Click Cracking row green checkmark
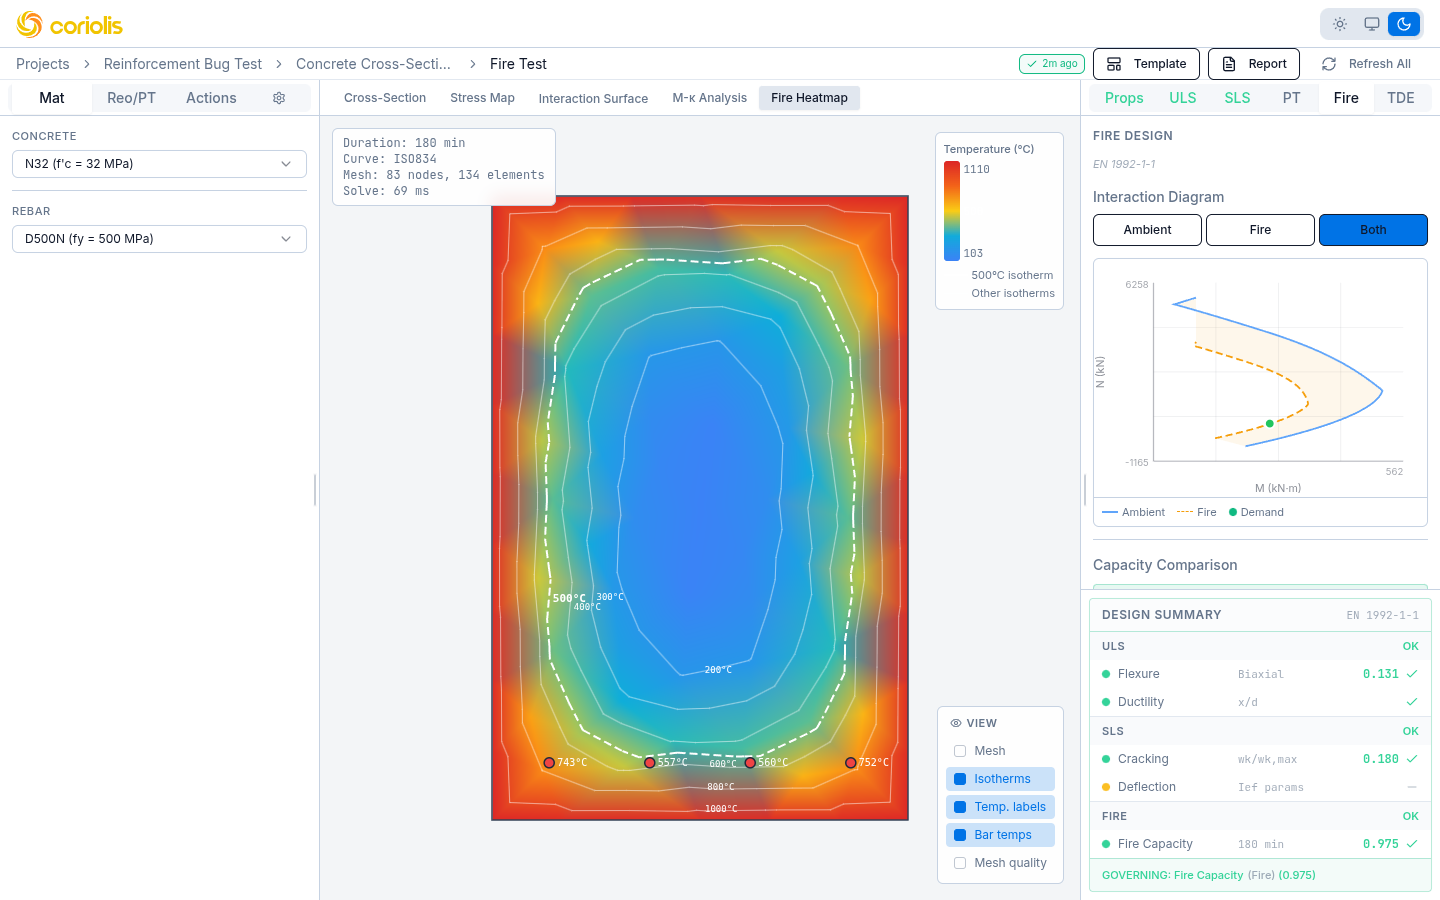This screenshot has height=900, width=1440. tap(1412, 759)
